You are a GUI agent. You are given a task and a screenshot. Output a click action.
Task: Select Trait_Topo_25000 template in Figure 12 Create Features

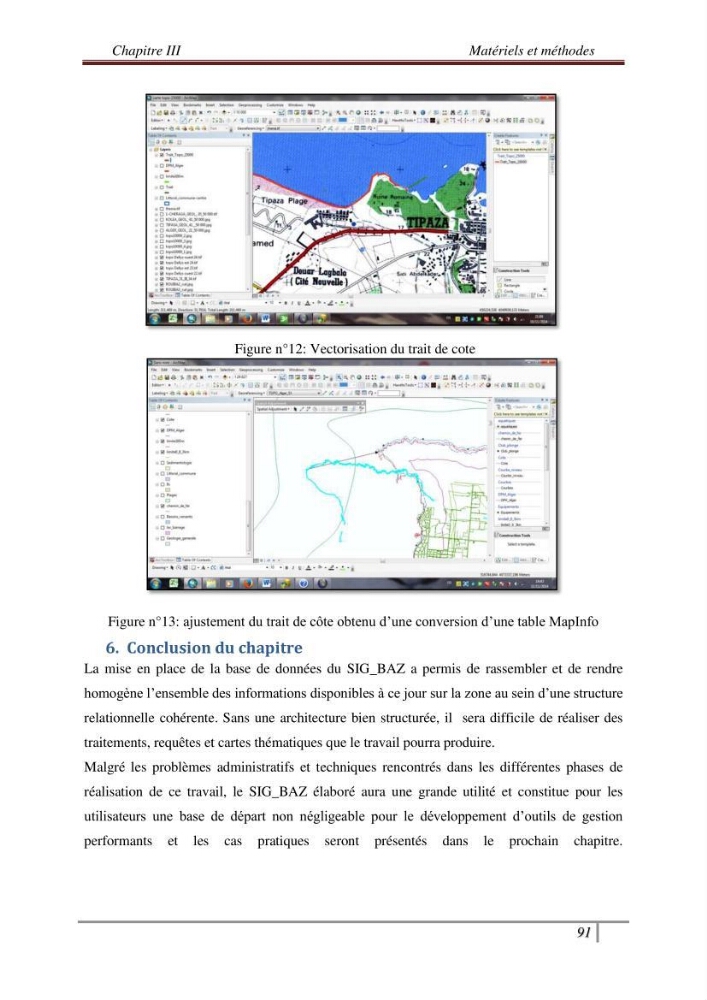click(511, 162)
